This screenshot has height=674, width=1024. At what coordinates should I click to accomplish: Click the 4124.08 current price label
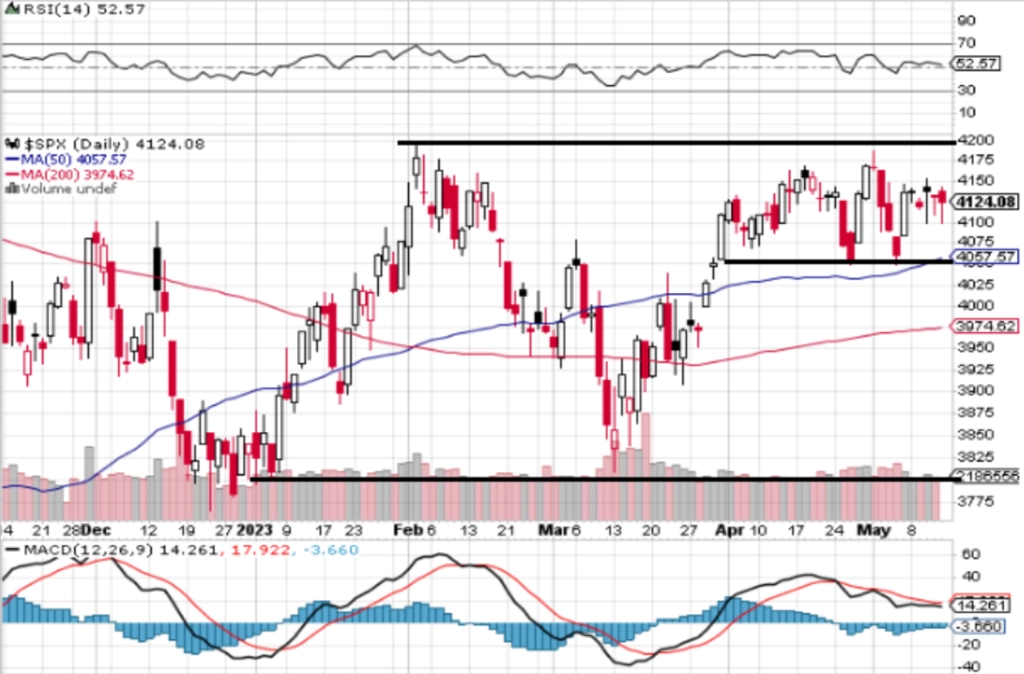985,202
